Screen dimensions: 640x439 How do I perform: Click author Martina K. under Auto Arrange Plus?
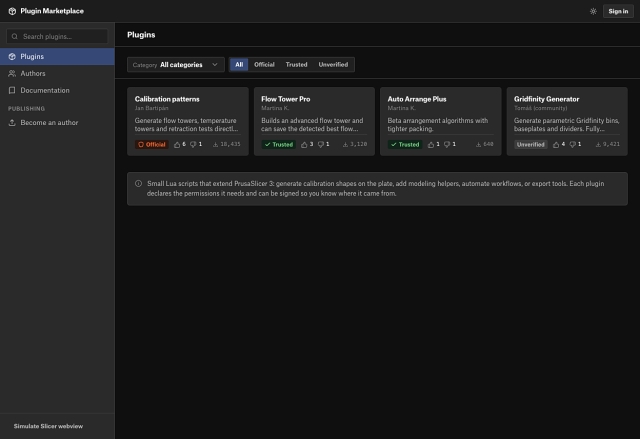point(402,108)
